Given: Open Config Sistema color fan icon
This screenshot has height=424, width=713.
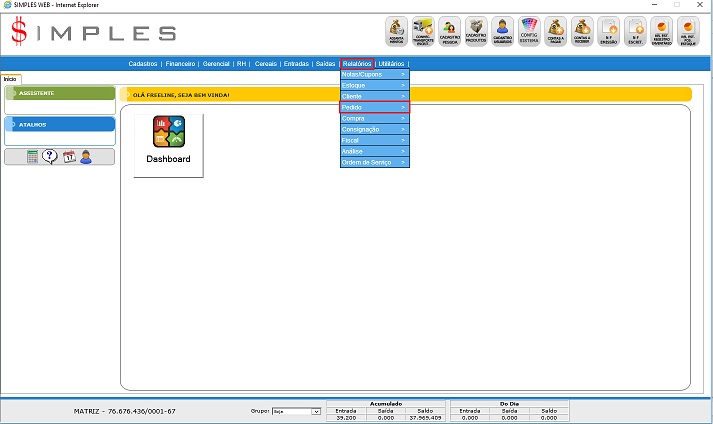Looking at the screenshot, I should 530,32.
